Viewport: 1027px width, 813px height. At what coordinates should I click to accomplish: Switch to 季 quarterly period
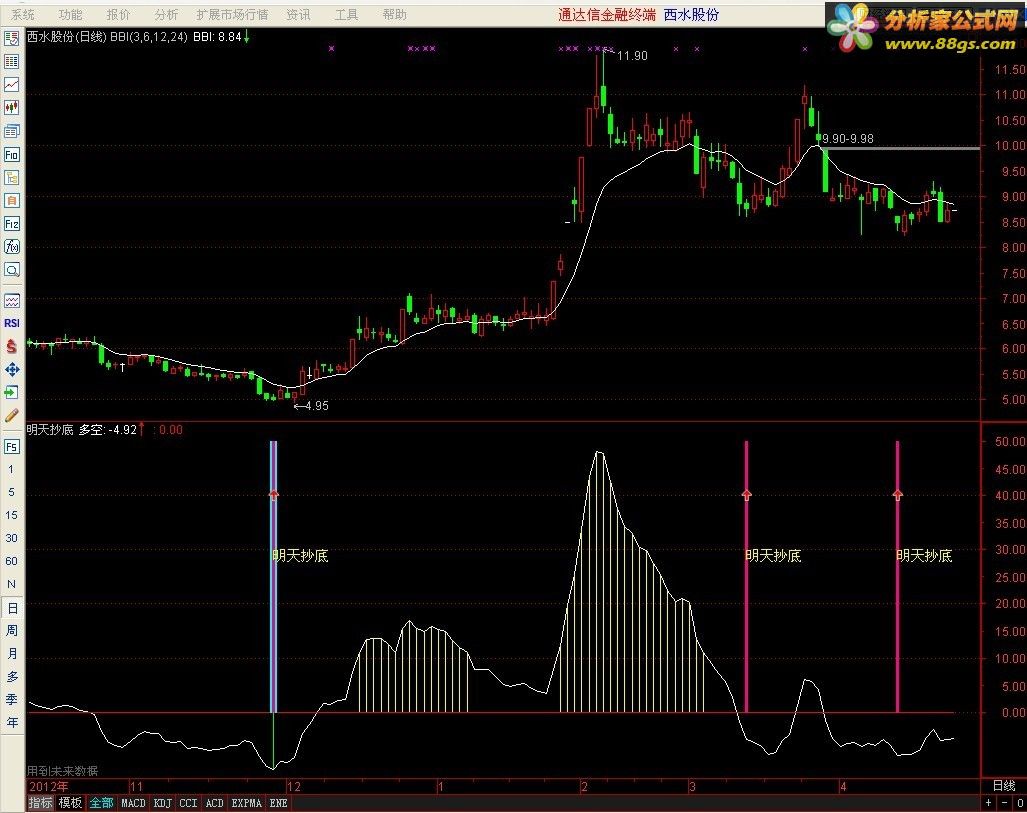tap(12, 699)
